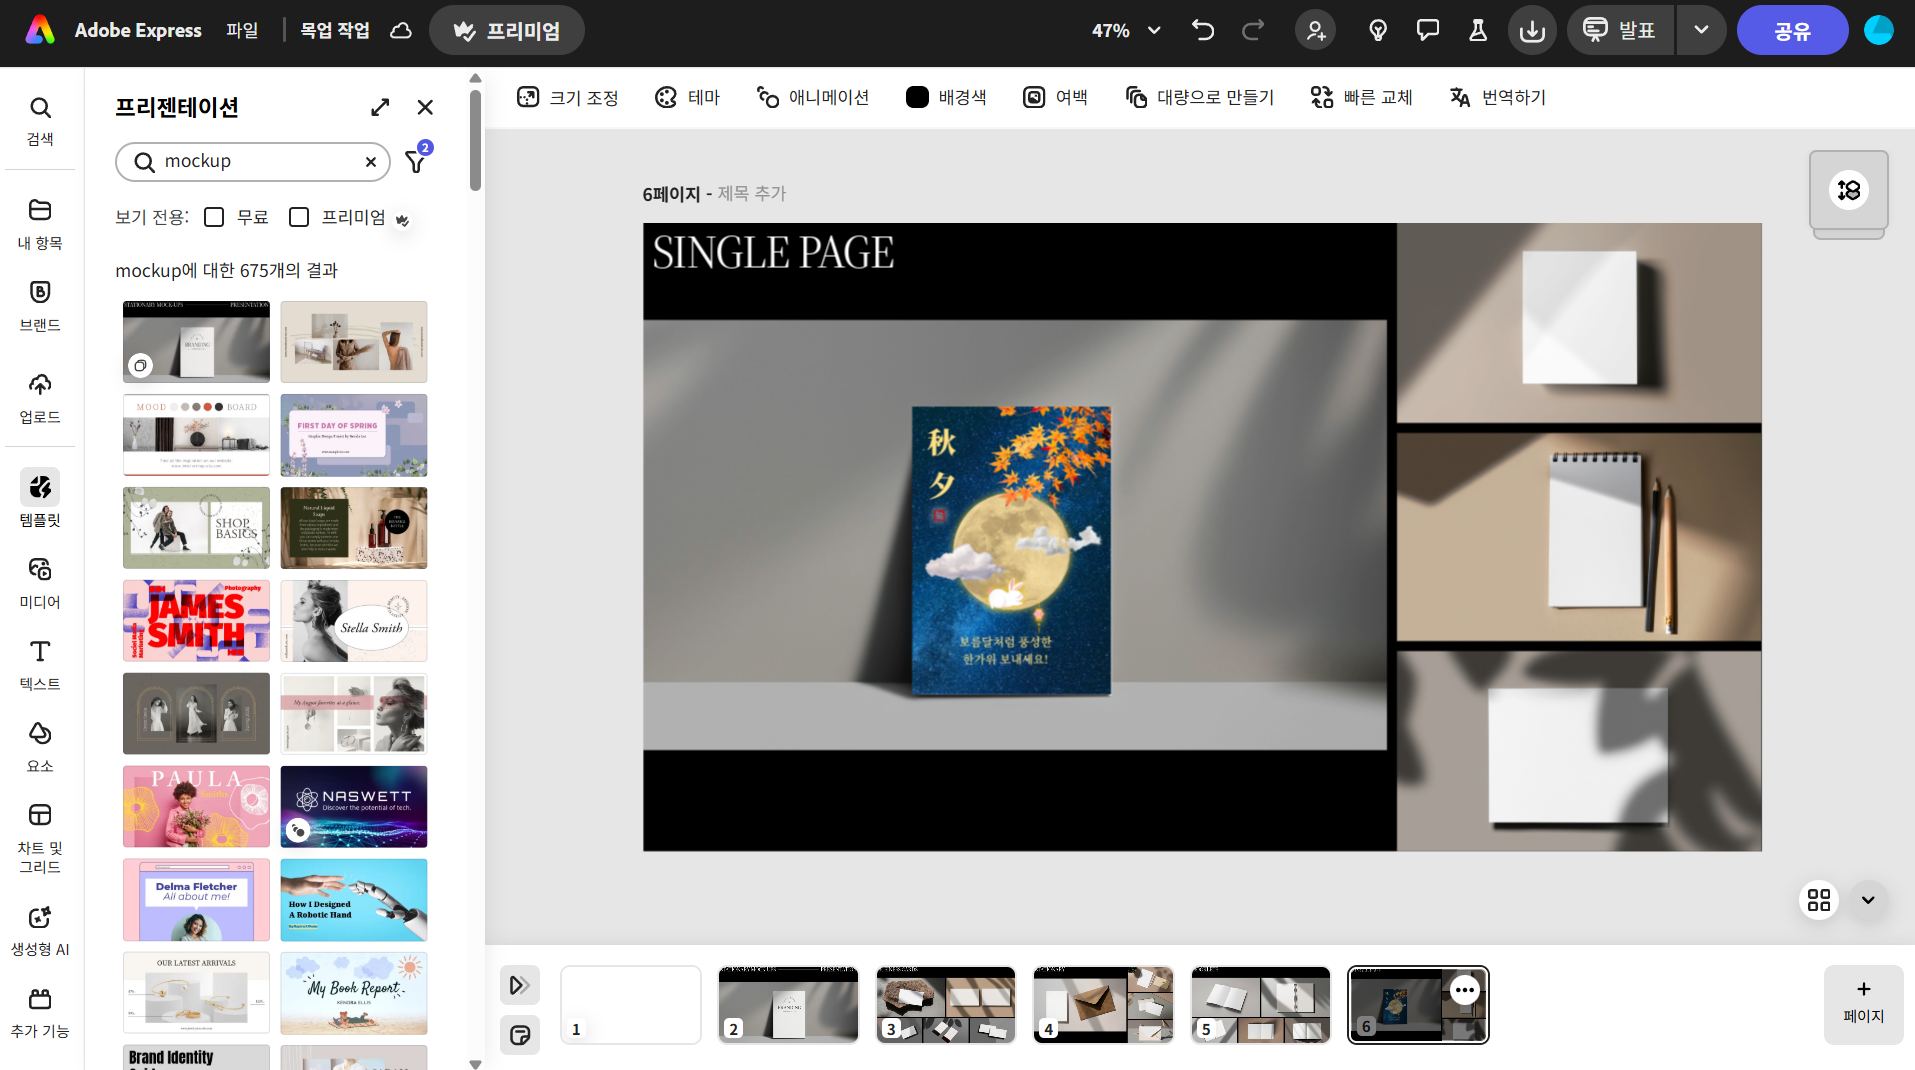
Task: Expand the chevron beside the grid view button
Action: pyautogui.click(x=1867, y=900)
